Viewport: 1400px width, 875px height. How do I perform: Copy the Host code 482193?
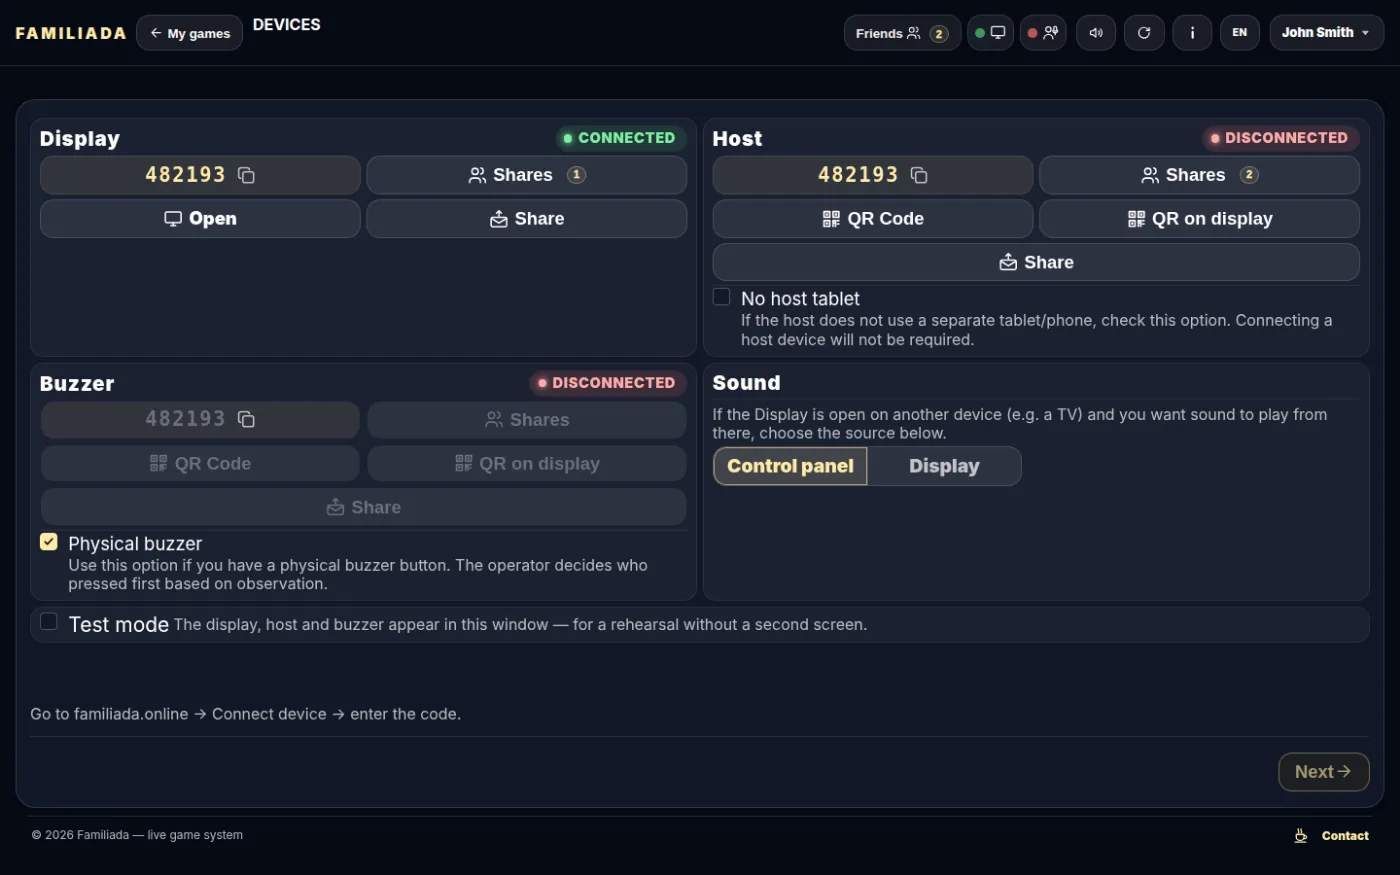click(919, 175)
